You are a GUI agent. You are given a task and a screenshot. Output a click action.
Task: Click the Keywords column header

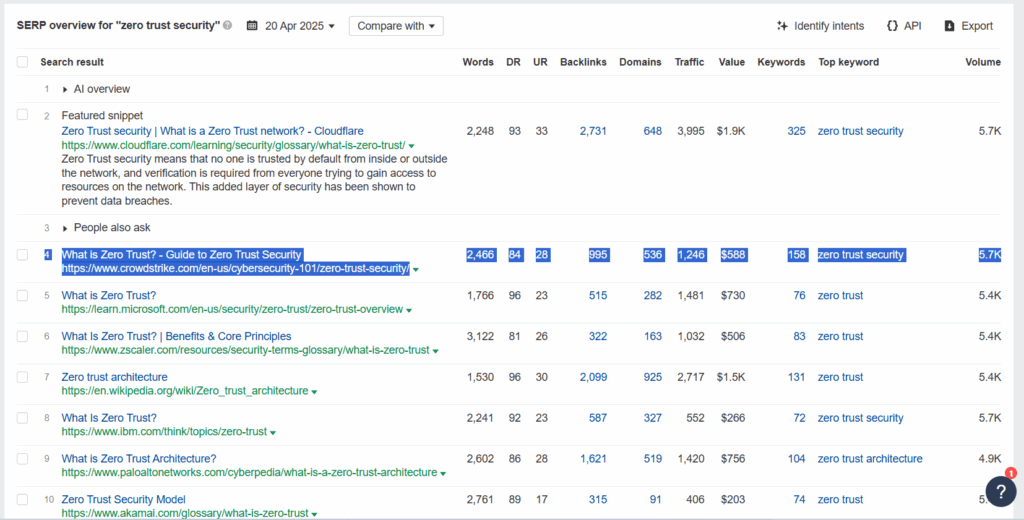781,62
